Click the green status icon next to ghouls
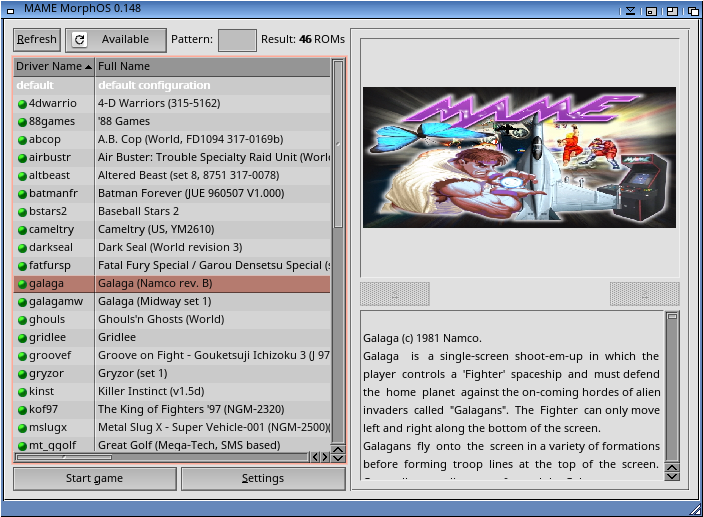Image resolution: width=703 pixels, height=517 pixels. tap(22, 320)
